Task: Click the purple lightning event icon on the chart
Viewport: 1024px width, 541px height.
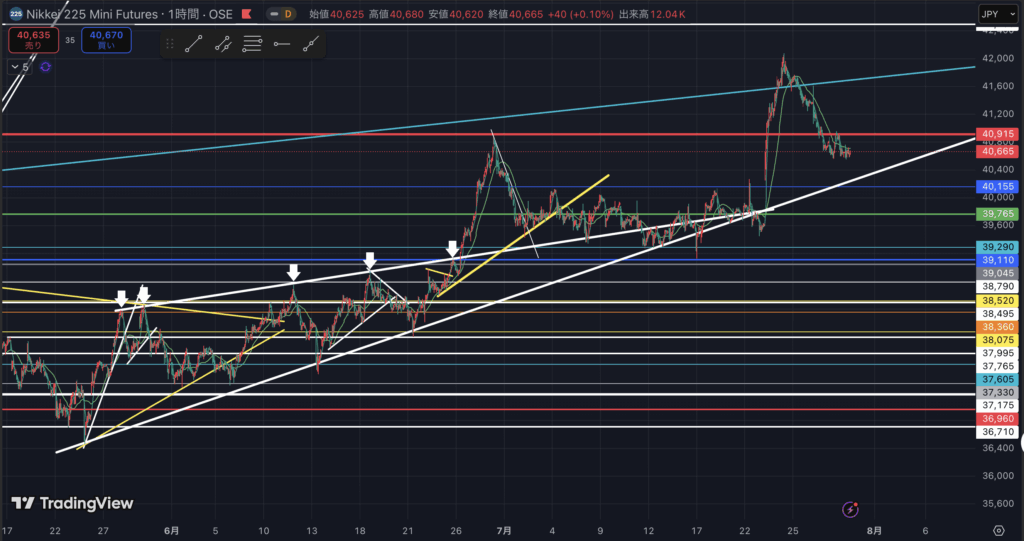Action: point(850,509)
